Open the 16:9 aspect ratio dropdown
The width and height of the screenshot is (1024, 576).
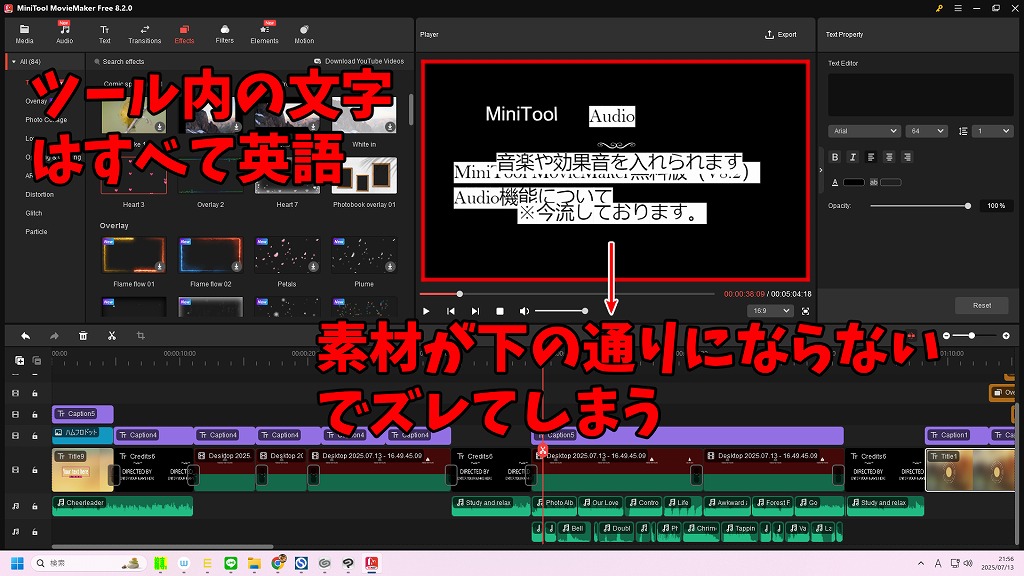pyautogui.click(x=771, y=311)
